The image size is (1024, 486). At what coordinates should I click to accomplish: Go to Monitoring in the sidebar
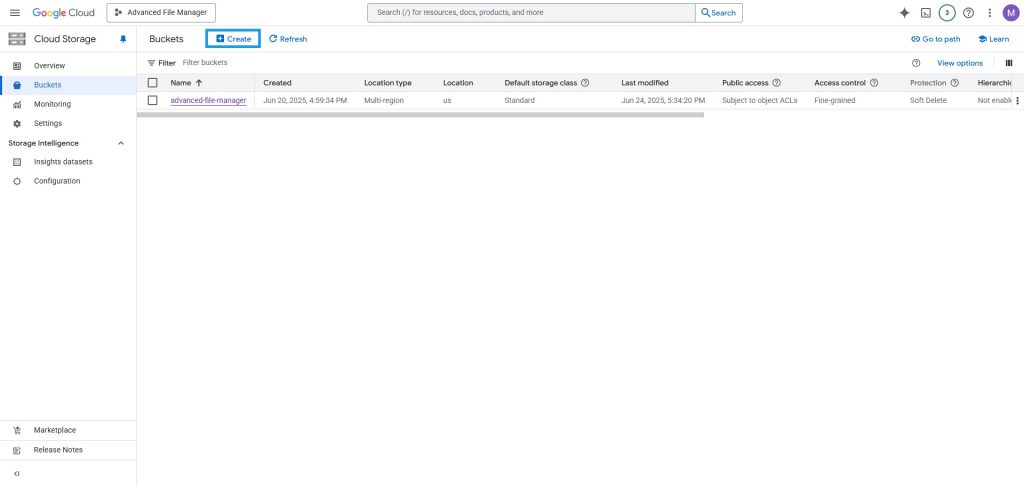[x=52, y=104]
